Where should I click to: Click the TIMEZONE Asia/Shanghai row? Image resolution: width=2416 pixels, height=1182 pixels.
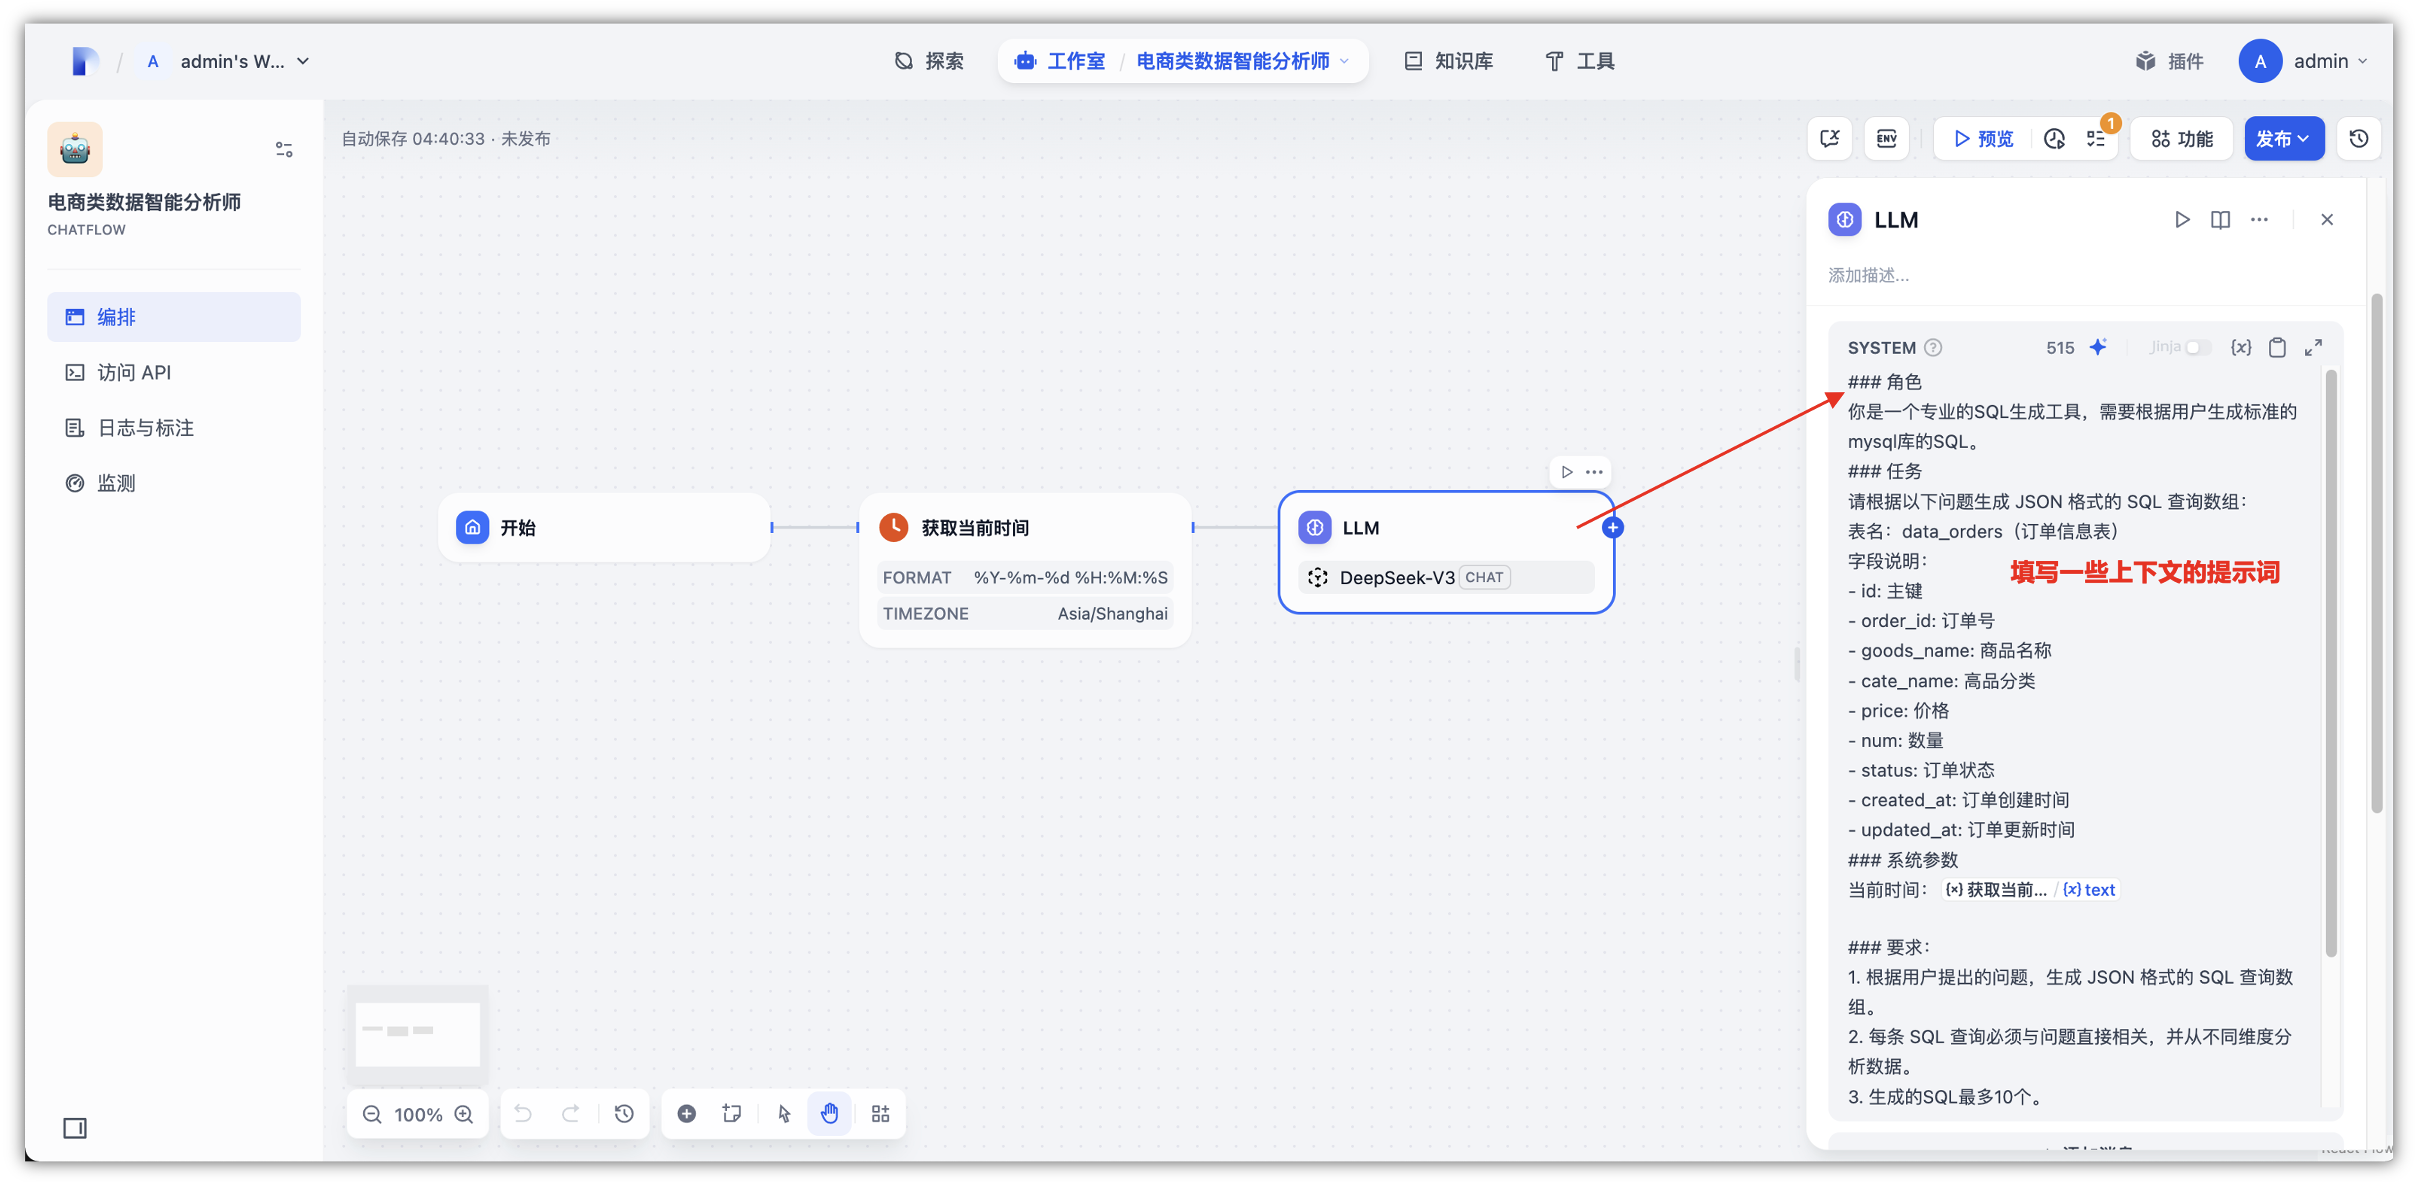1025,613
